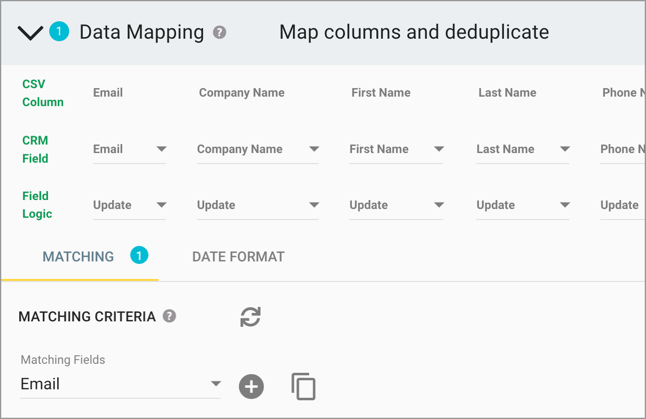Open help icon beside Matching Criteria
The image size is (646, 419).
coord(169,316)
